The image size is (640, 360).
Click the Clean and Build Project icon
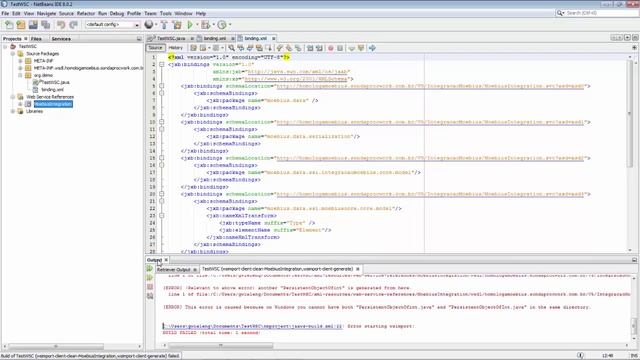pos(177,25)
